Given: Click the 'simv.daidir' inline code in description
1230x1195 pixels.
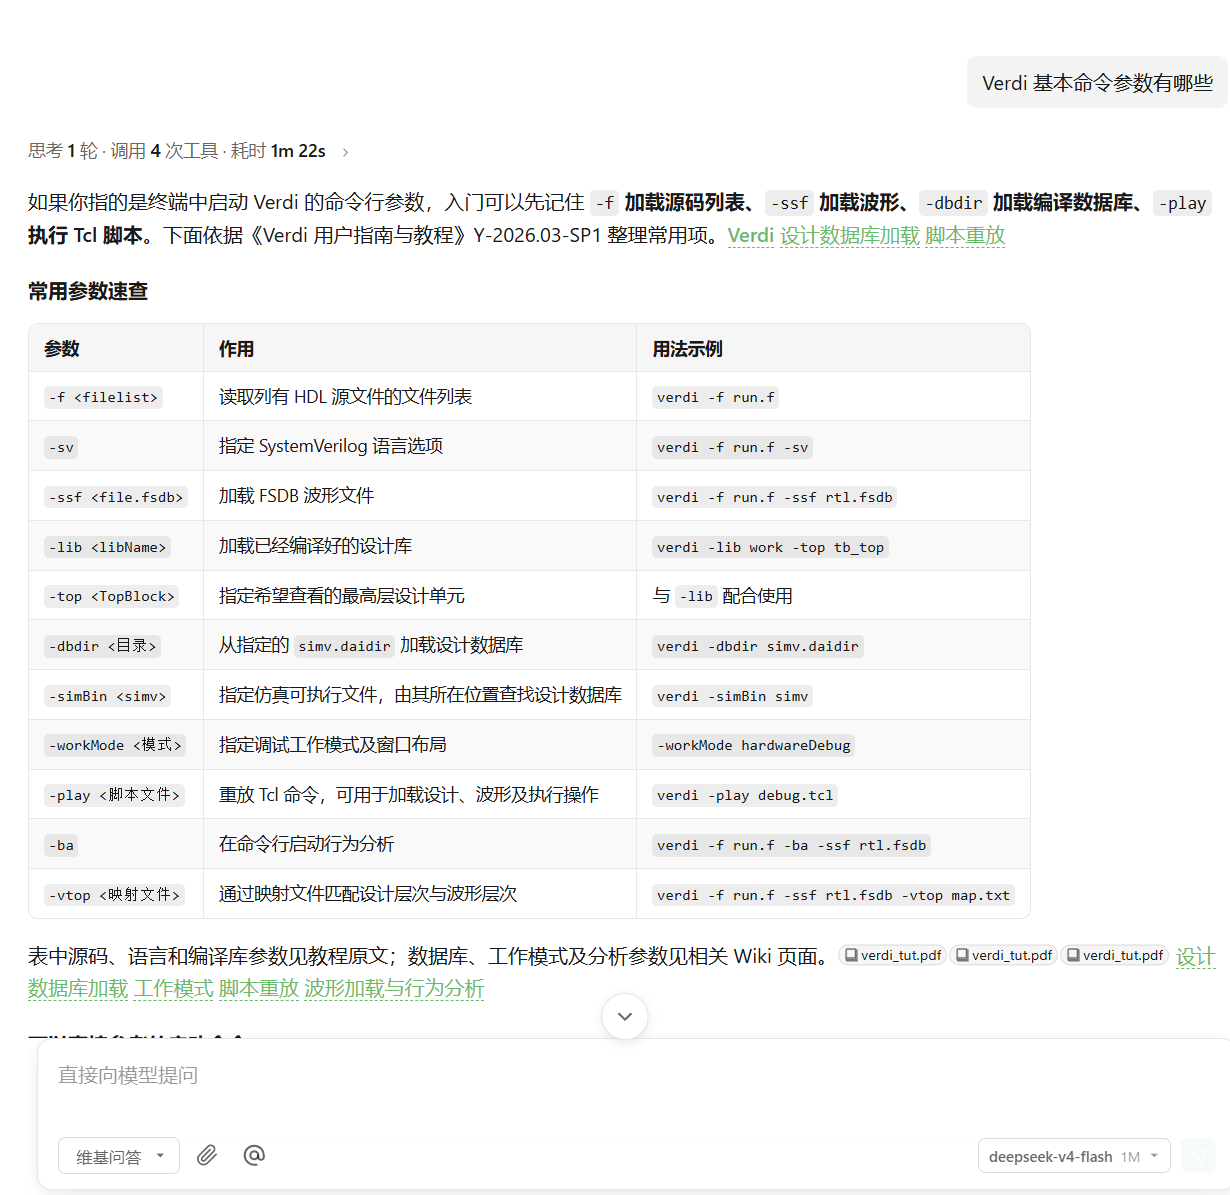Looking at the screenshot, I should (344, 646).
